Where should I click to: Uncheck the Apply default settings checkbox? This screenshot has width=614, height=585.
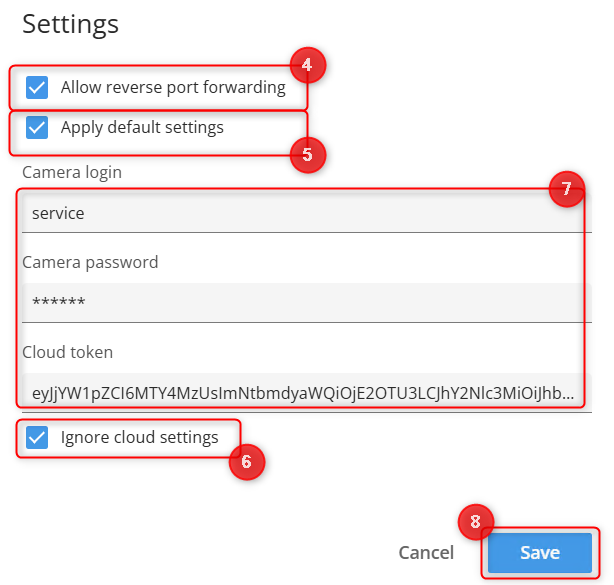(37, 128)
